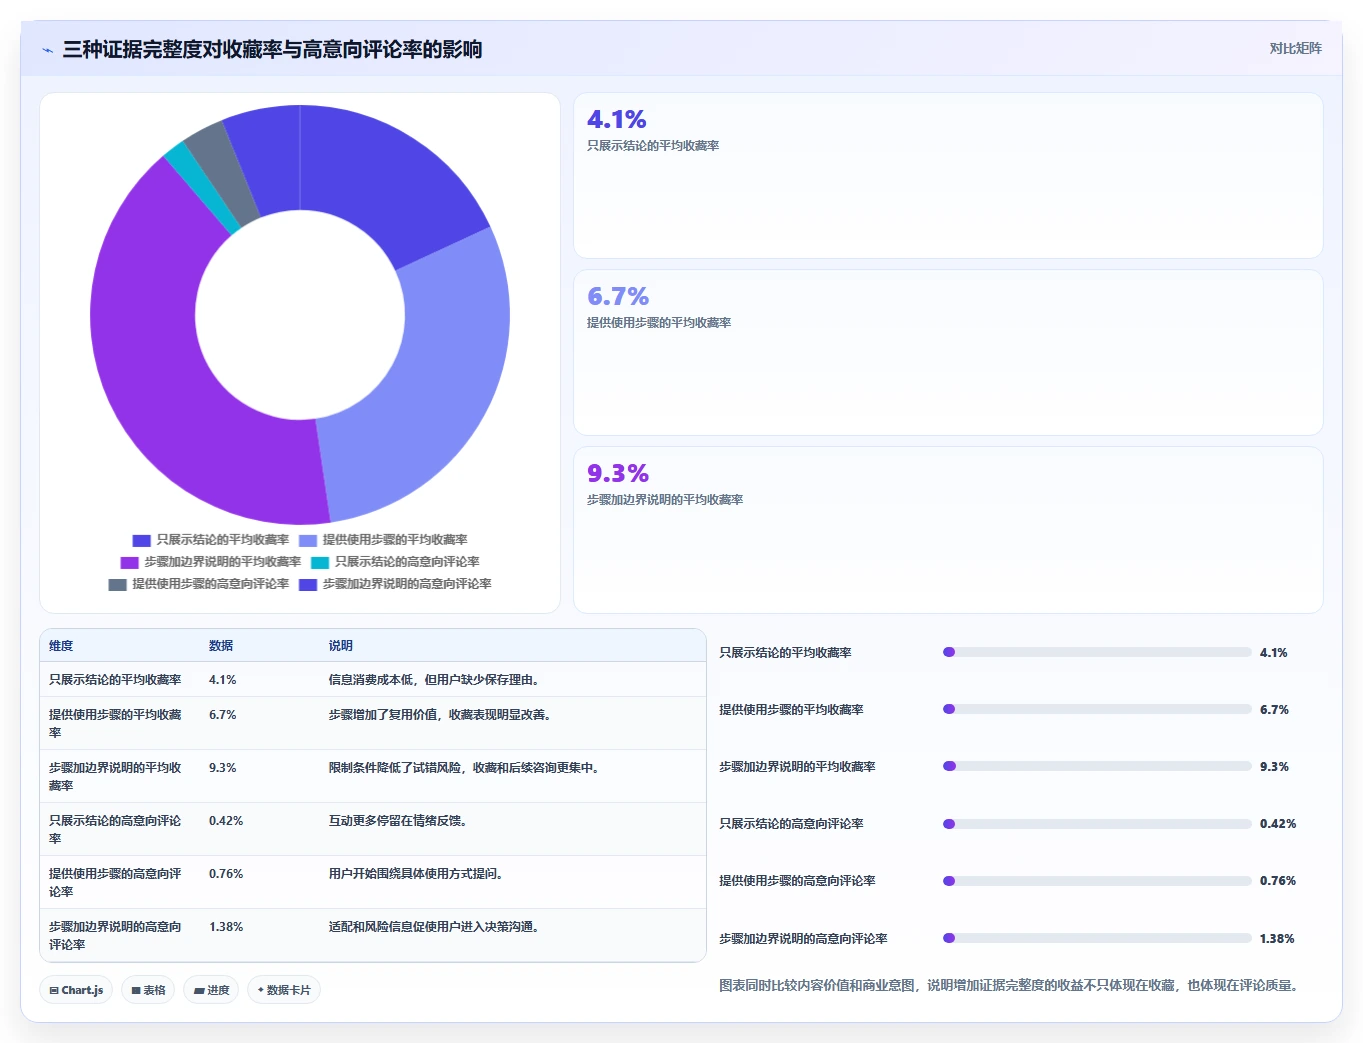The width and height of the screenshot is (1363, 1043).
Task: Click the progress bar valued 0.42%
Action: click(1097, 824)
